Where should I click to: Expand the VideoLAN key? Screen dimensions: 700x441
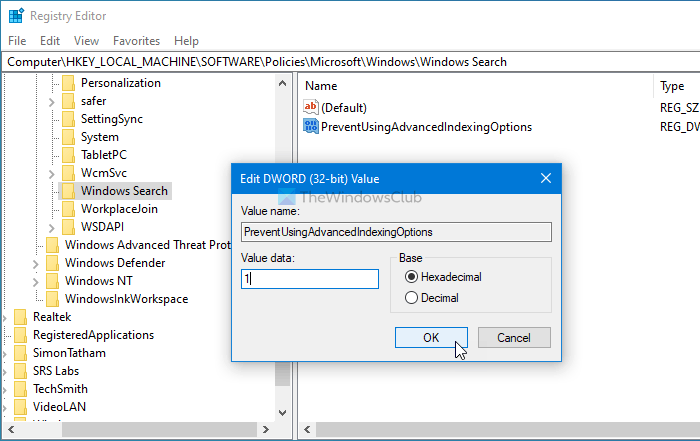point(5,408)
